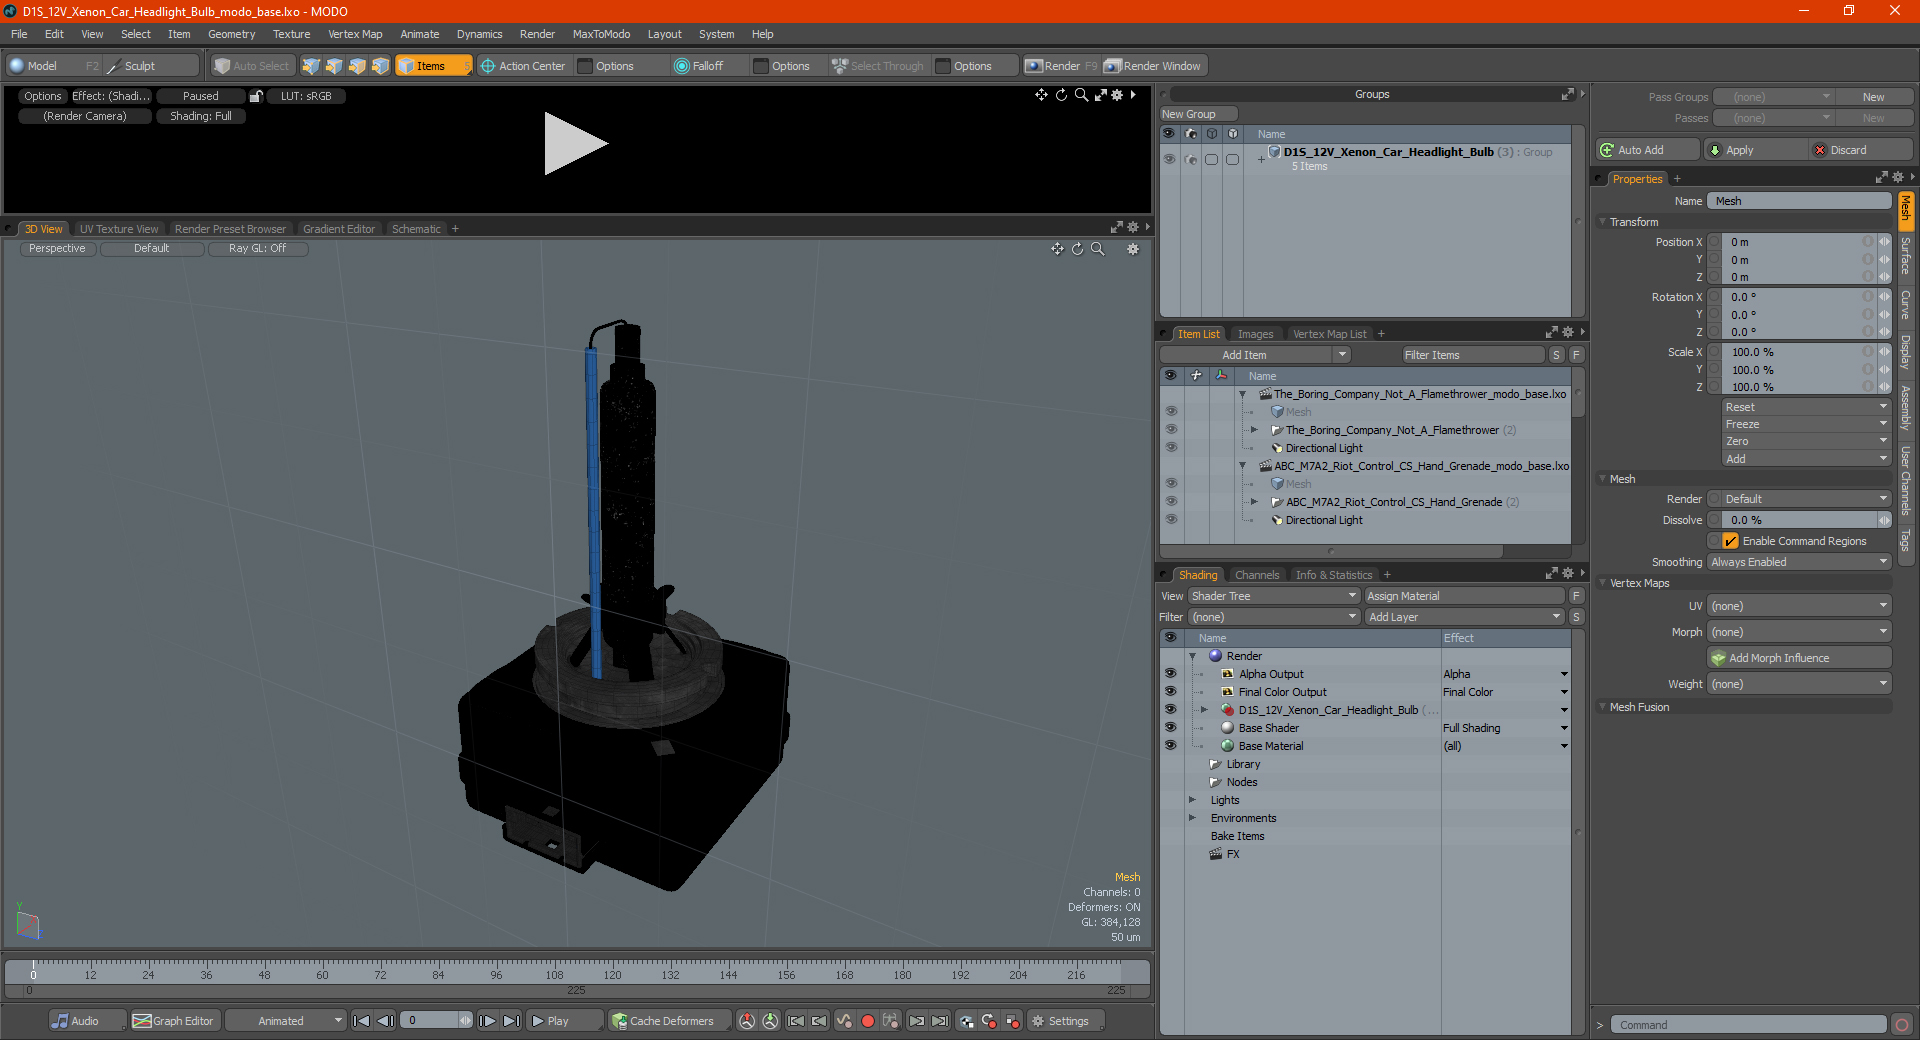Viewport: 1920px width, 1040px height.
Task: Click the Sculpt mode button
Action: point(150,66)
